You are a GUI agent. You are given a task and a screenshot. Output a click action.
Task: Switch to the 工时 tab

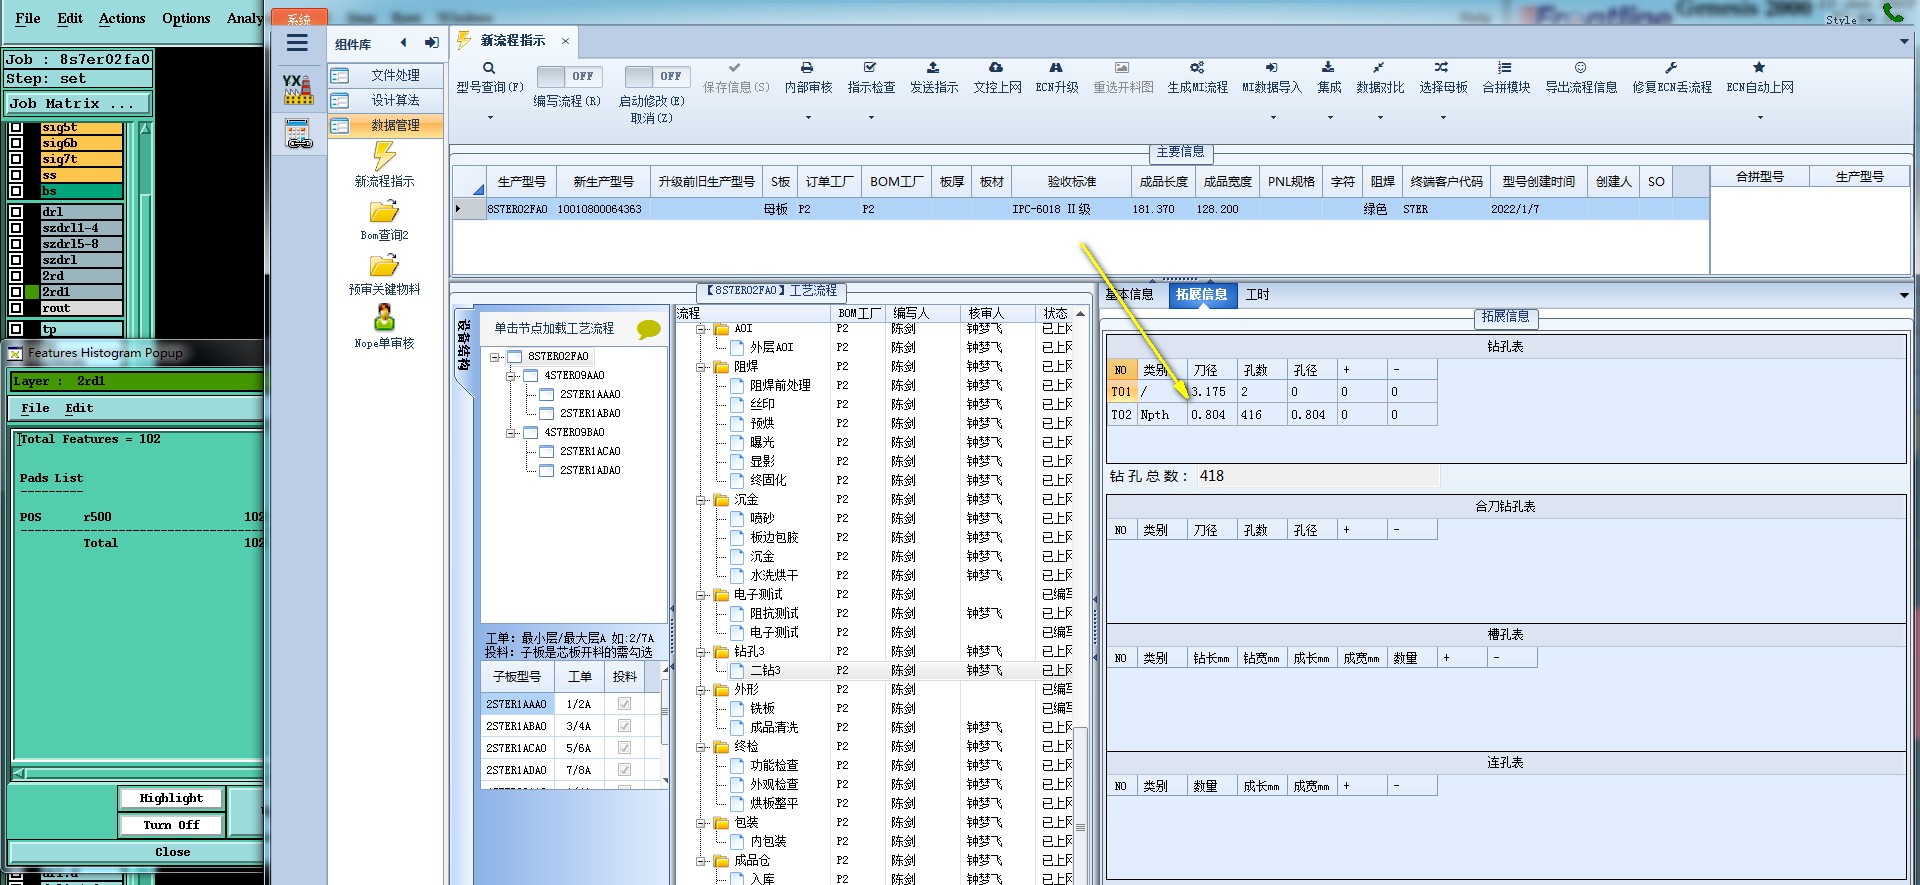1258,294
